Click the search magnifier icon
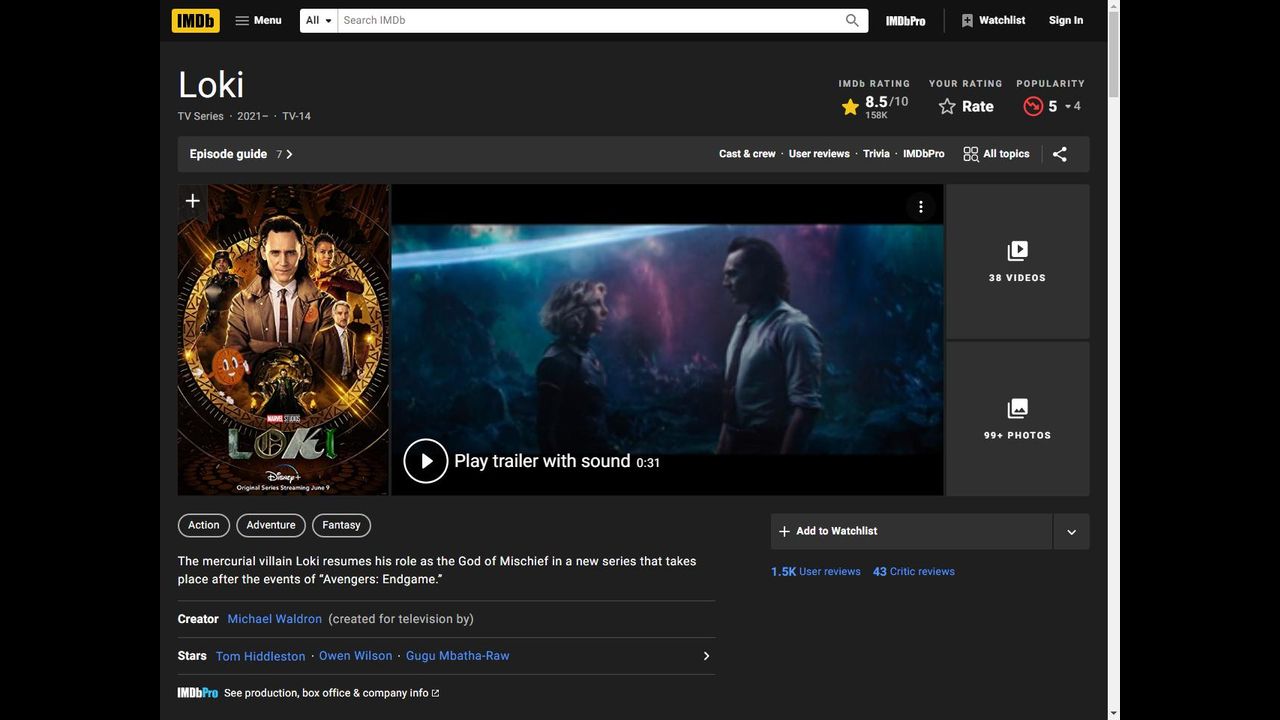Image resolution: width=1280 pixels, height=720 pixels. pos(852,20)
